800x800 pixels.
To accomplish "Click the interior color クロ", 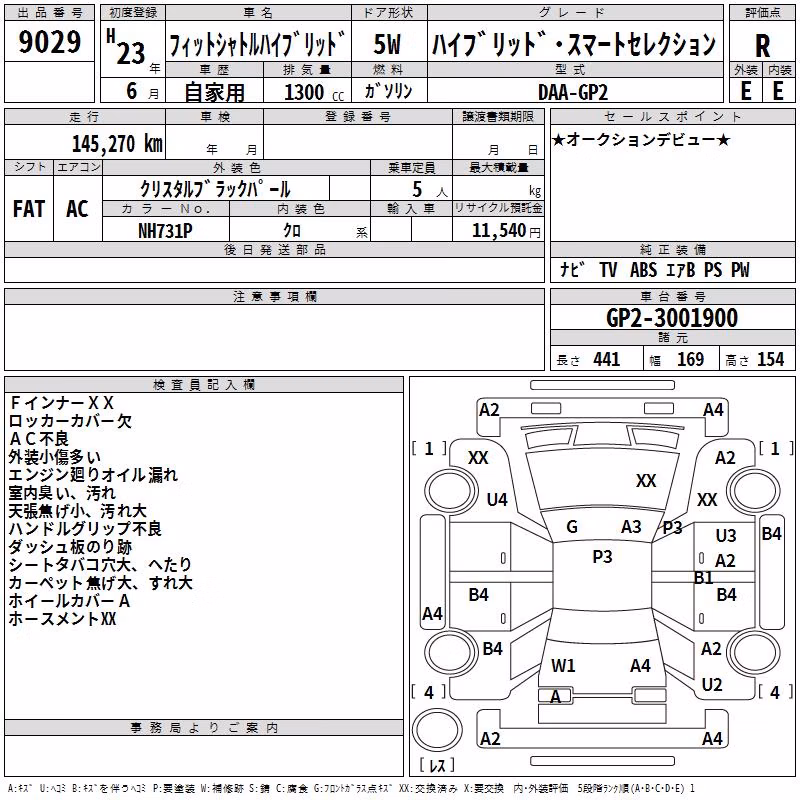I will click(292, 231).
